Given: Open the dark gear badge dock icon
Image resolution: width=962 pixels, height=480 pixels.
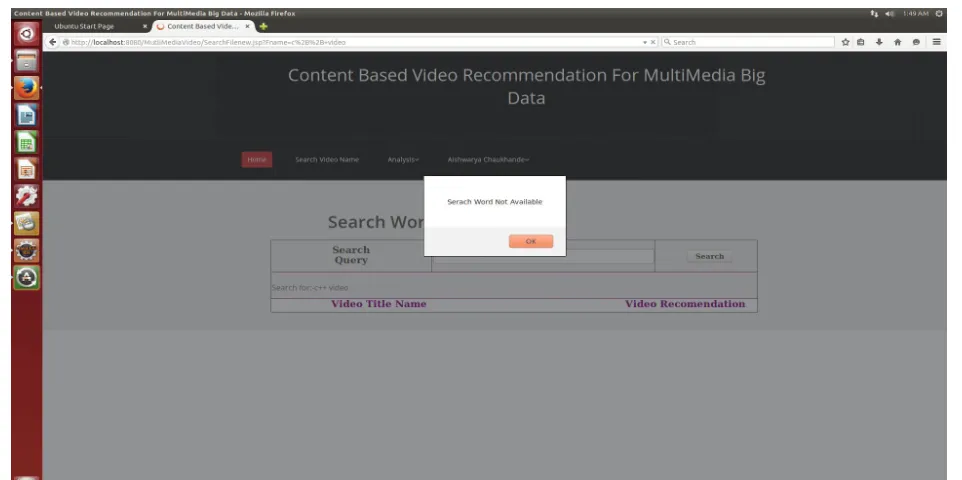Looking at the screenshot, I should click(x=26, y=250).
